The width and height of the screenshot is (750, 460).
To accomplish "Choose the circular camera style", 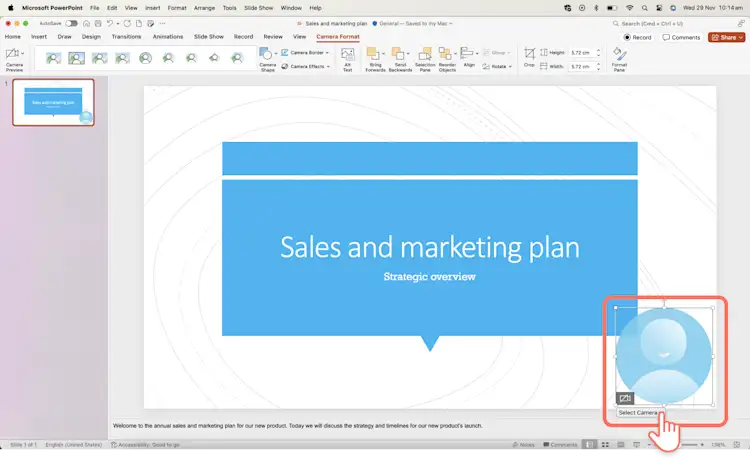I will tap(145, 58).
